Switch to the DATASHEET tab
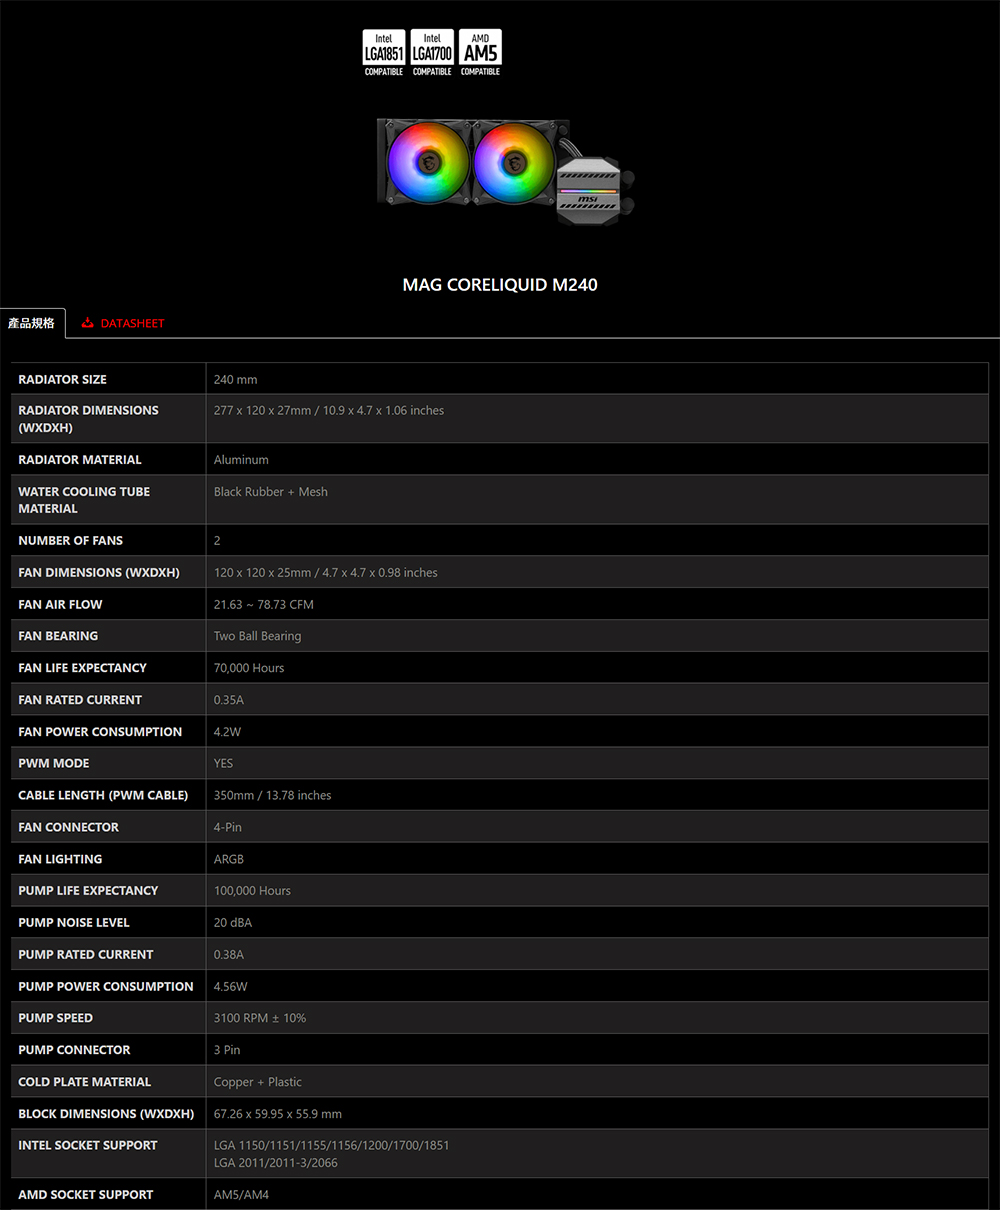Viewport: 1000px width, 1210px height. (123, 323)
